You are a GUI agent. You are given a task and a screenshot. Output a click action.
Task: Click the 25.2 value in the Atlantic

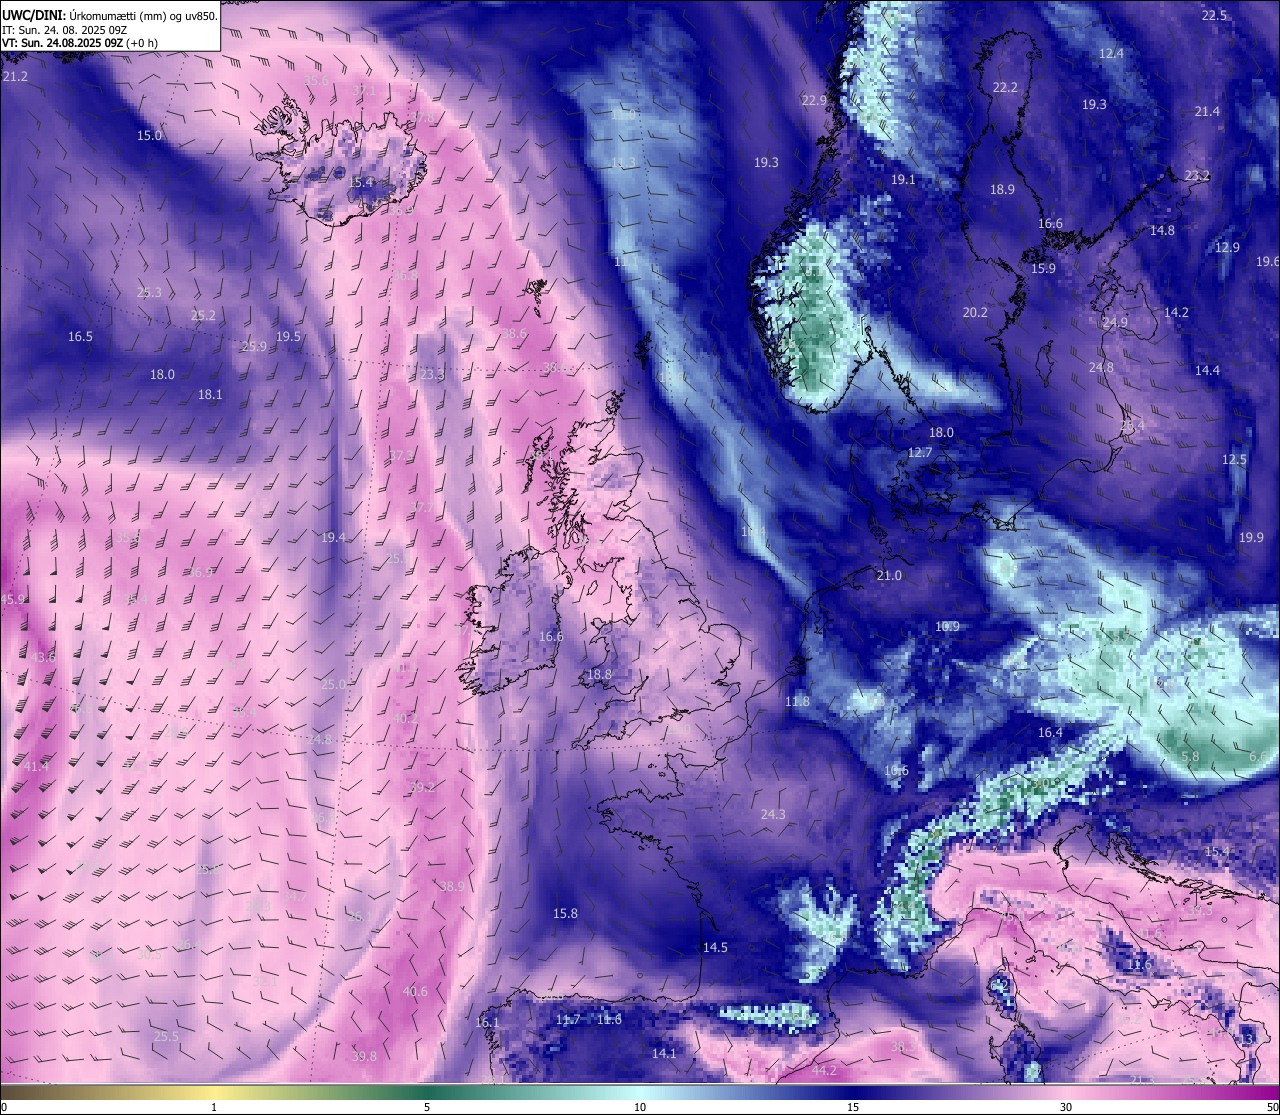203,315
